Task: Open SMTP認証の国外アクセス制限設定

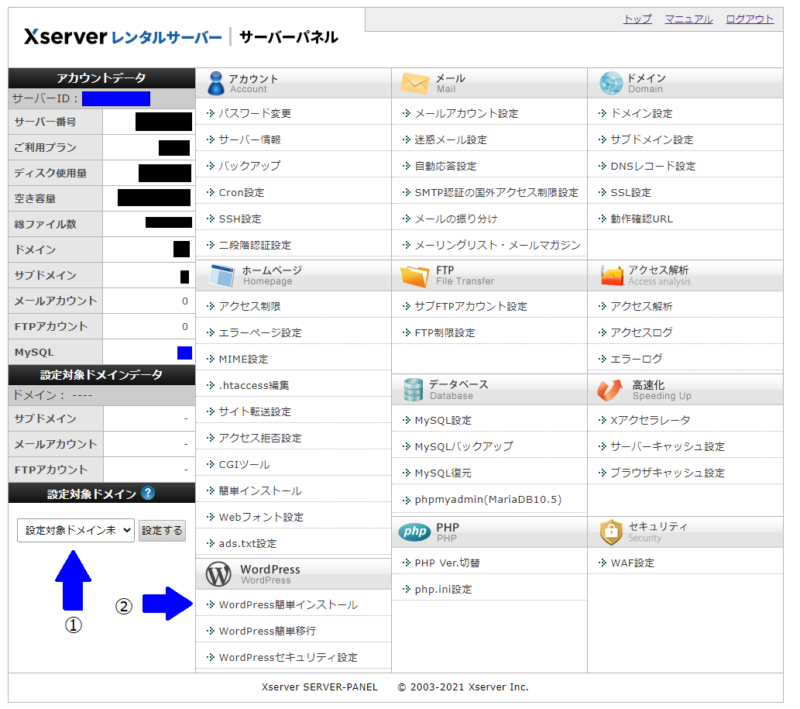Action: click(x=496, y=192)
